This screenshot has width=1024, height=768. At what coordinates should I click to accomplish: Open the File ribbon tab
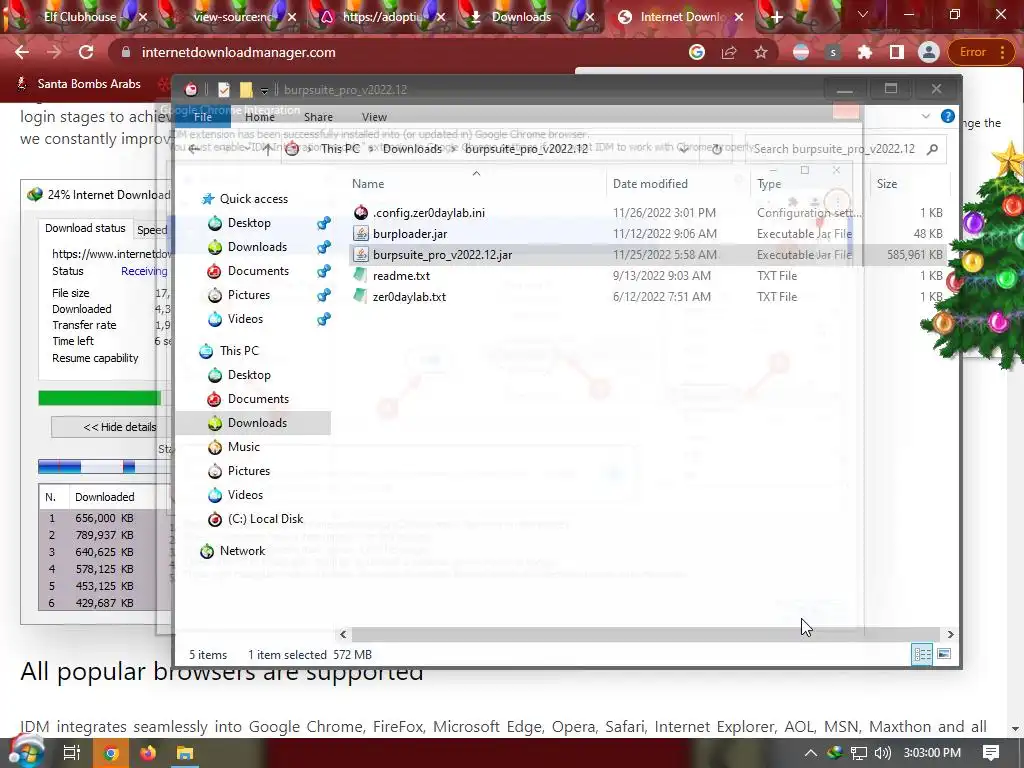[203, 117]
